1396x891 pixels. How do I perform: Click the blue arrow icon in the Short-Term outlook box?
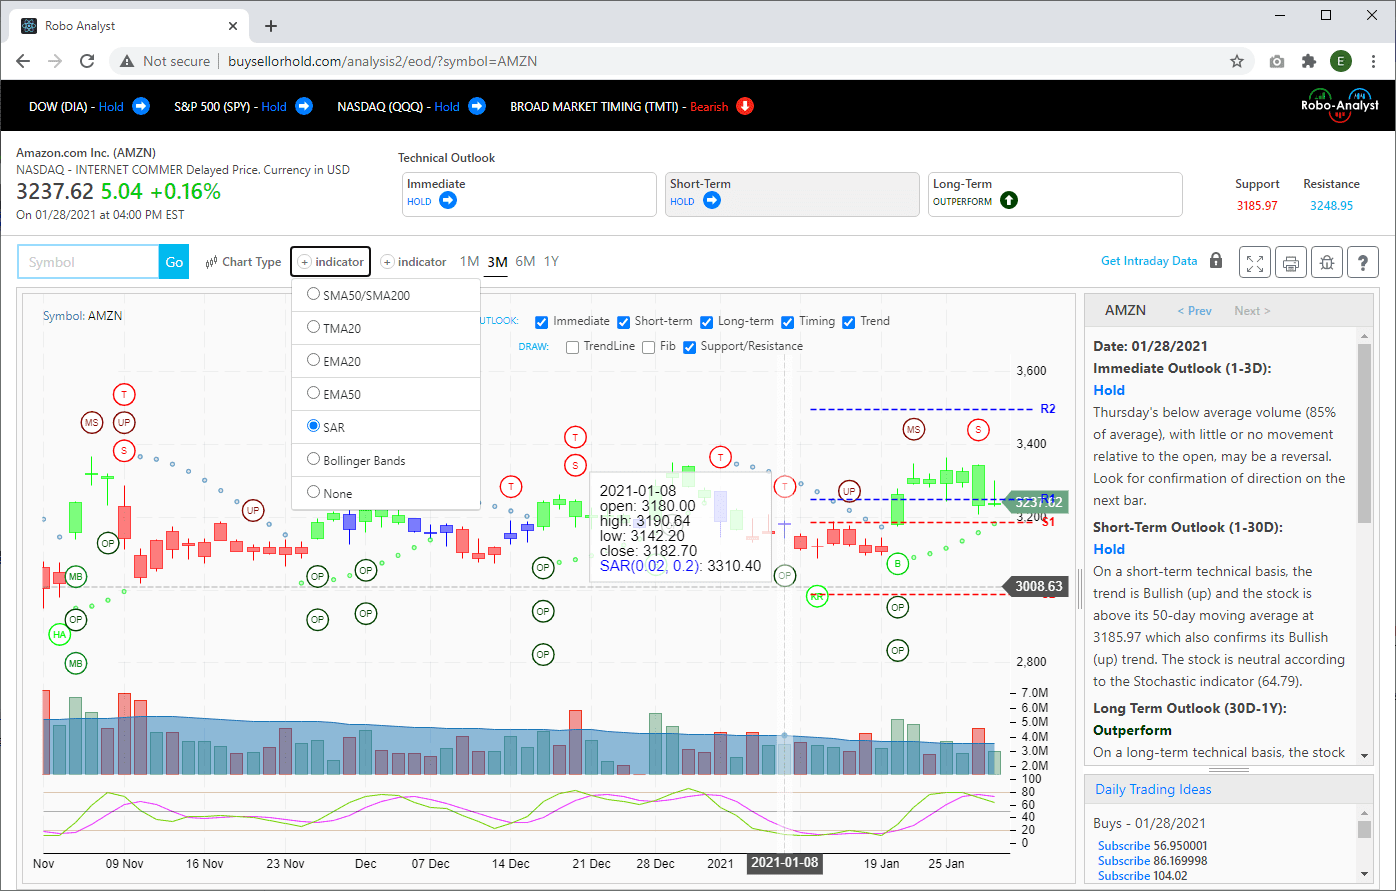[712, 200]
